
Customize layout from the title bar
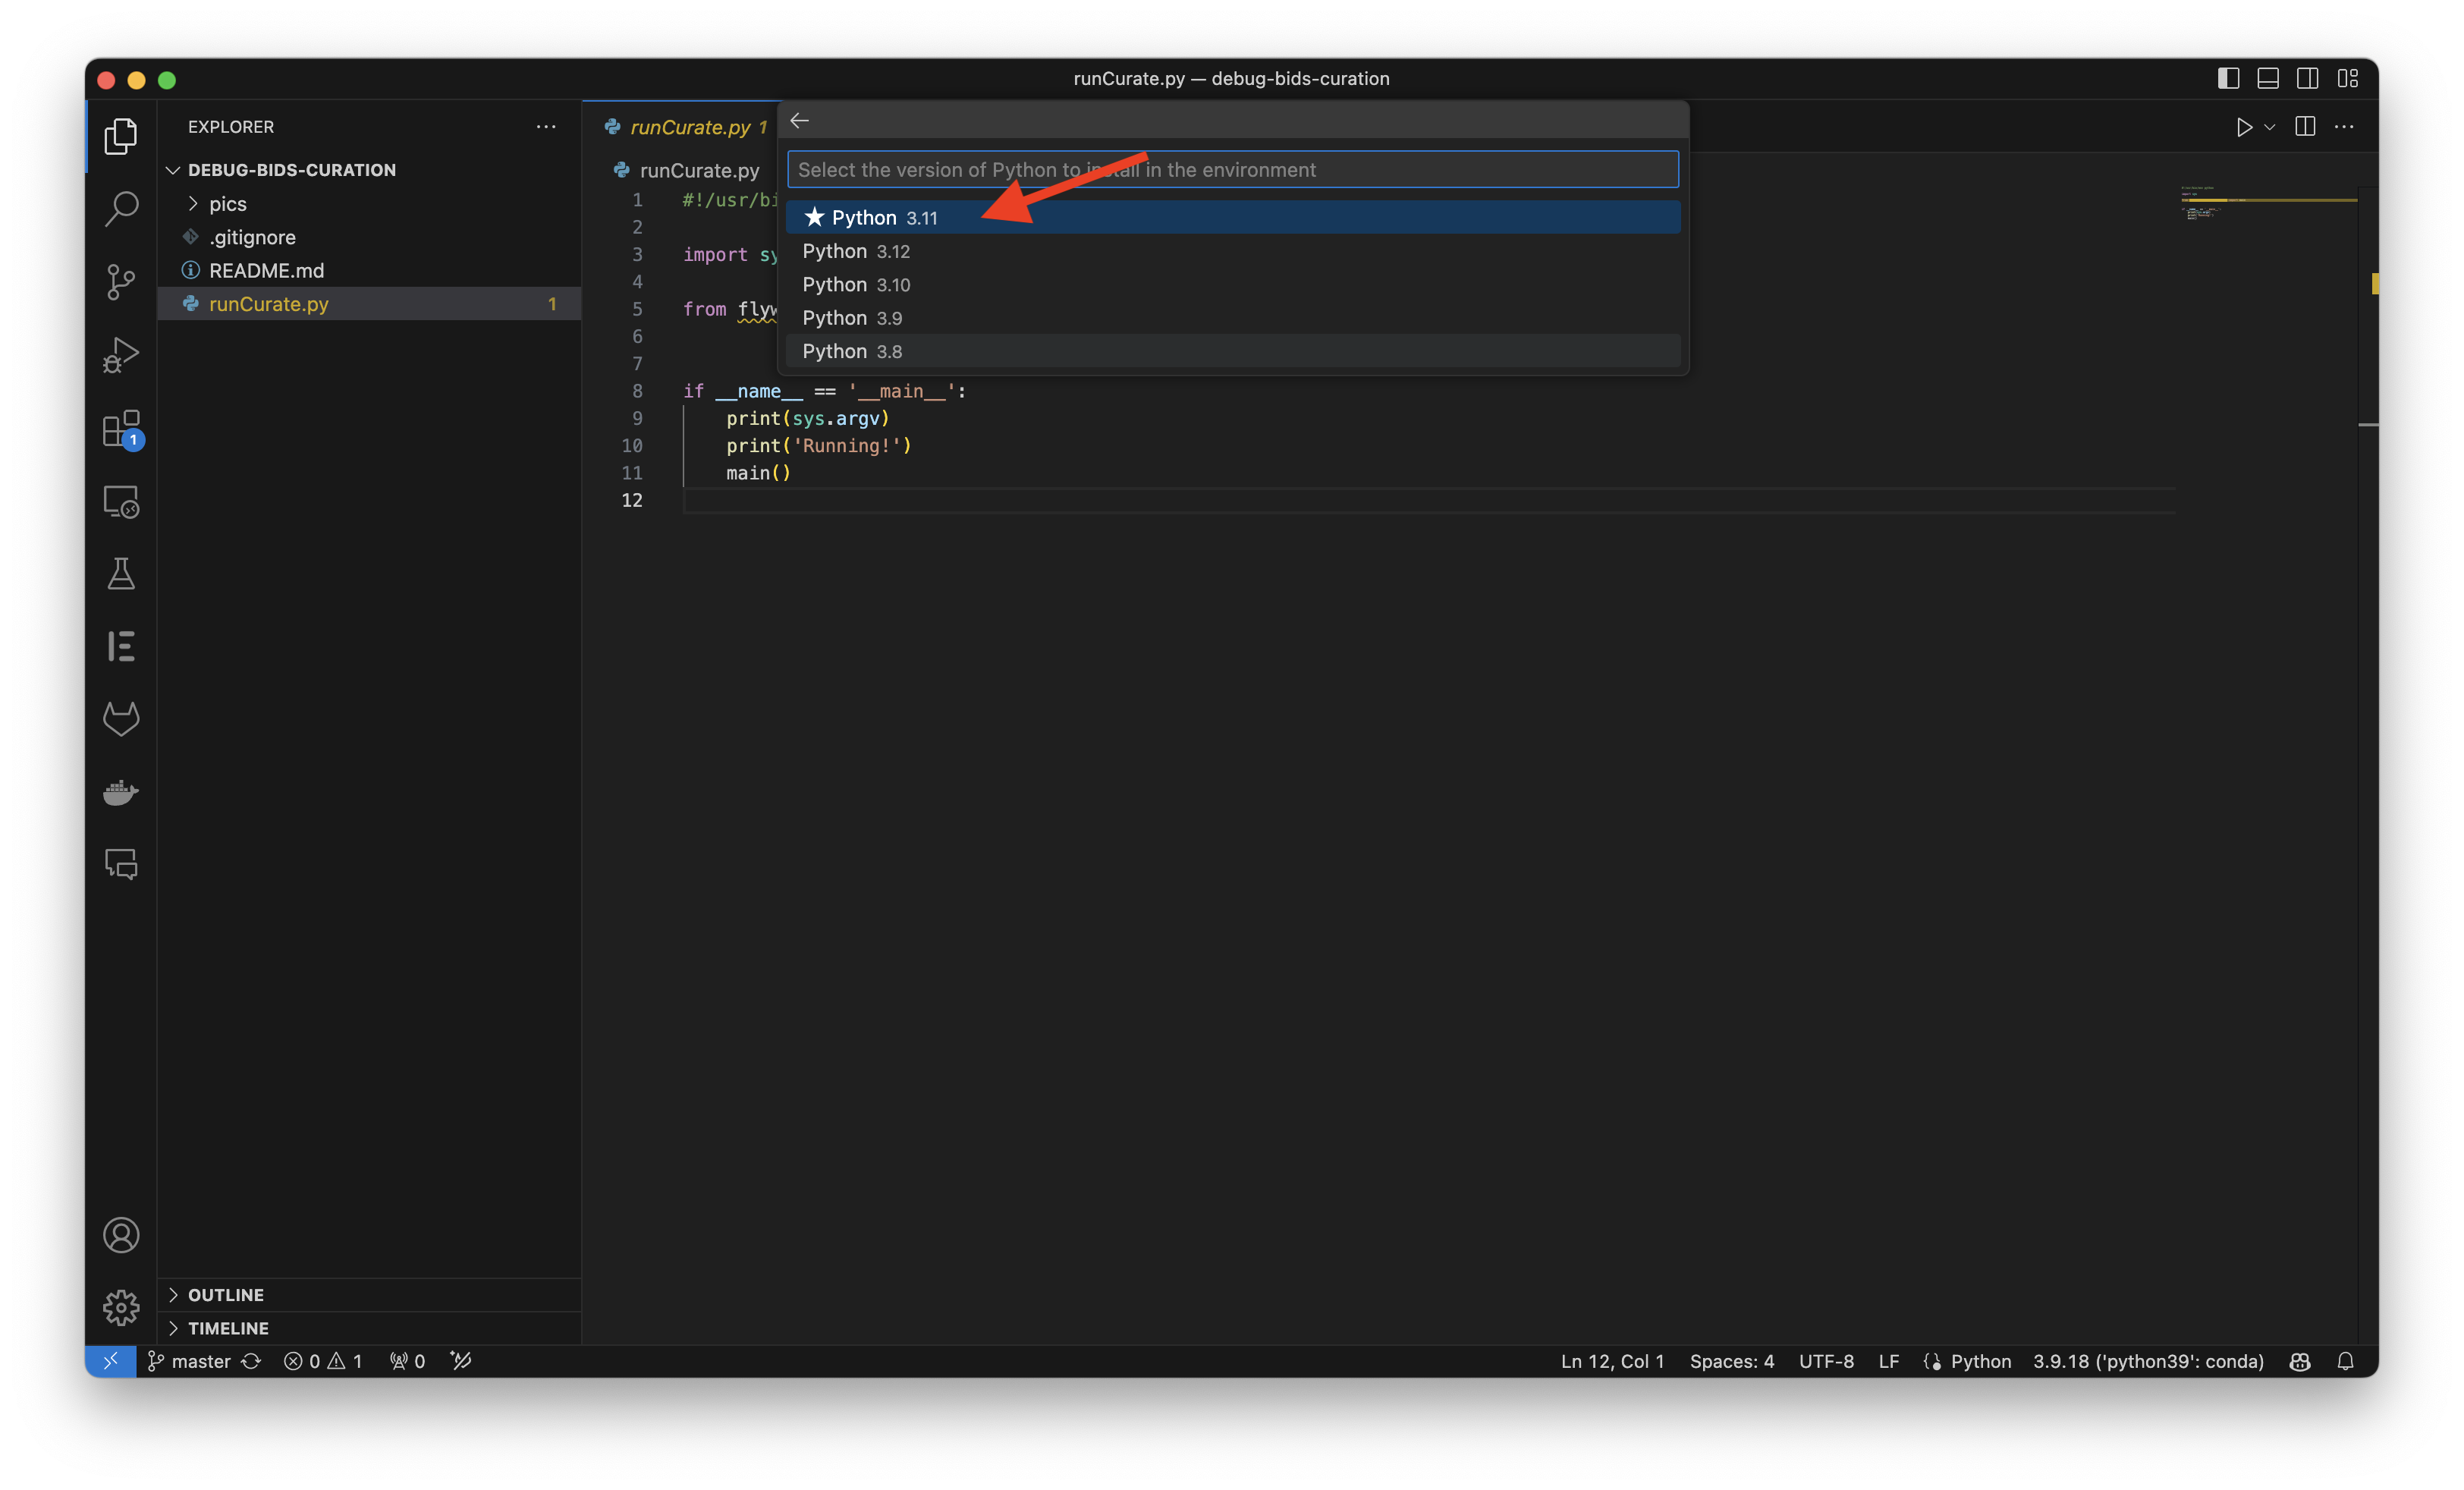pyautogui.click(x=2348, y=78)
